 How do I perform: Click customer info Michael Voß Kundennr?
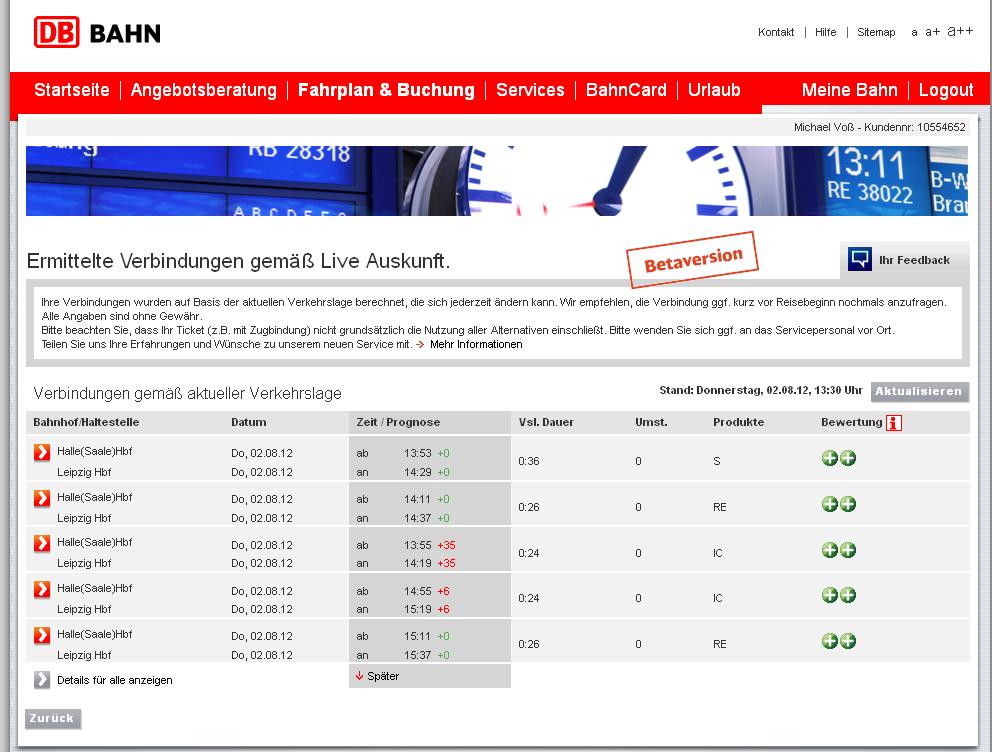click(x=879, y=127)
